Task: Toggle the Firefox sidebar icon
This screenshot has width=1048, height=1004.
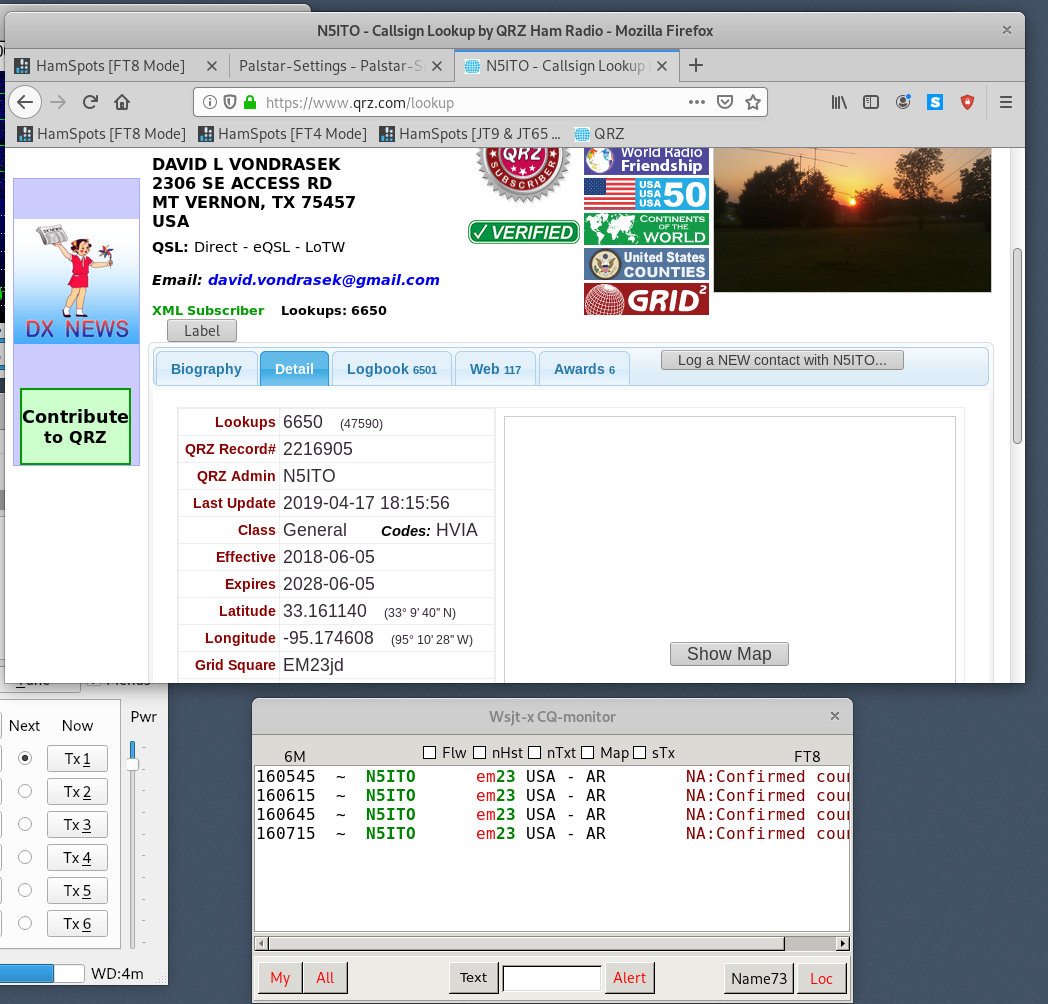Action: (x=871, y=102)
